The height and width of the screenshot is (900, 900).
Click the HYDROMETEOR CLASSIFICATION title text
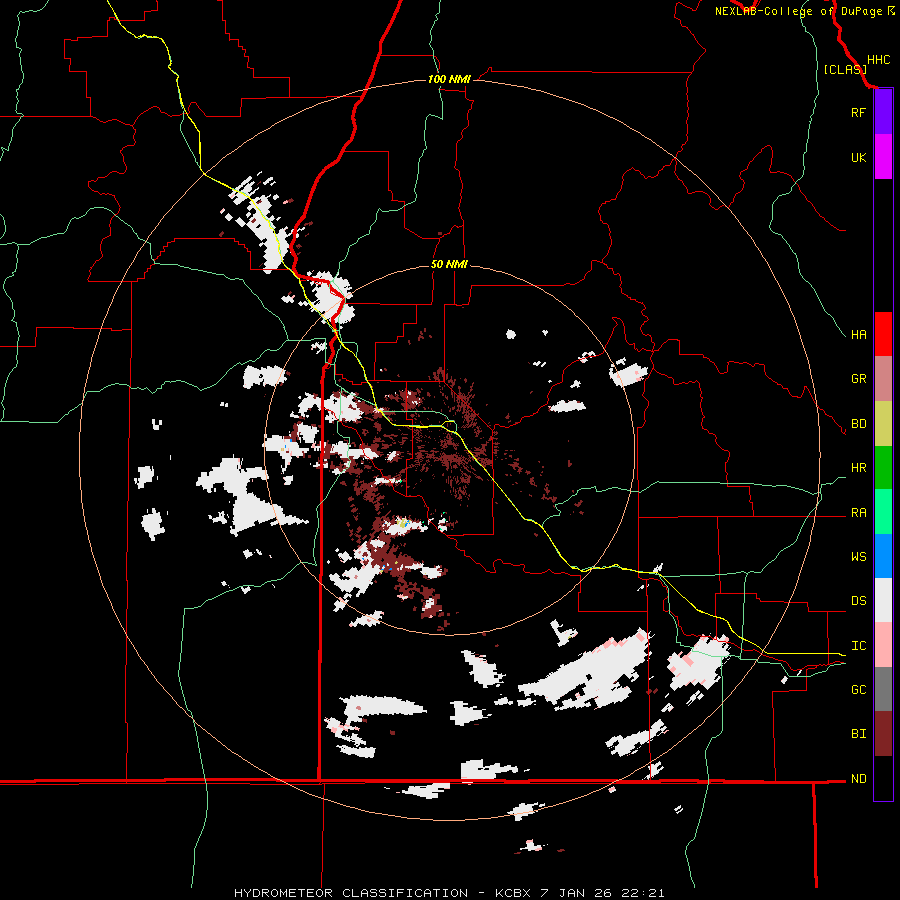351,893
